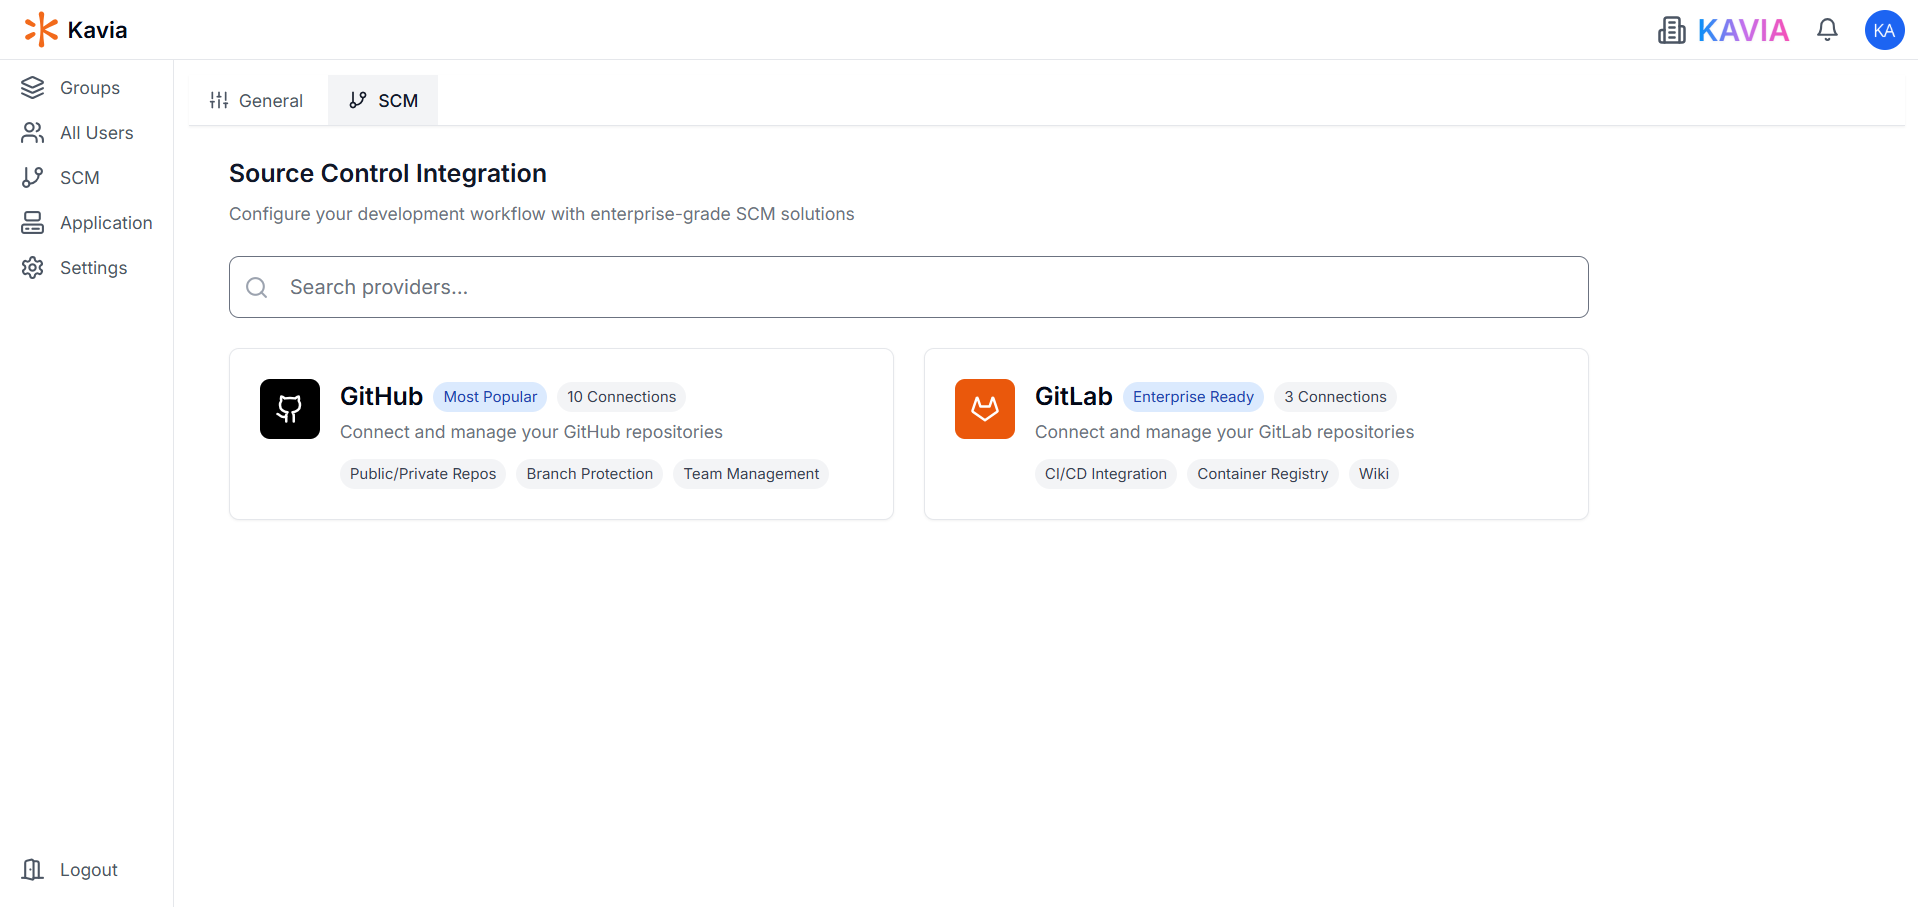
Task: Click "Connect and manage your GitHub repositories" text
Action: [531, 432]
